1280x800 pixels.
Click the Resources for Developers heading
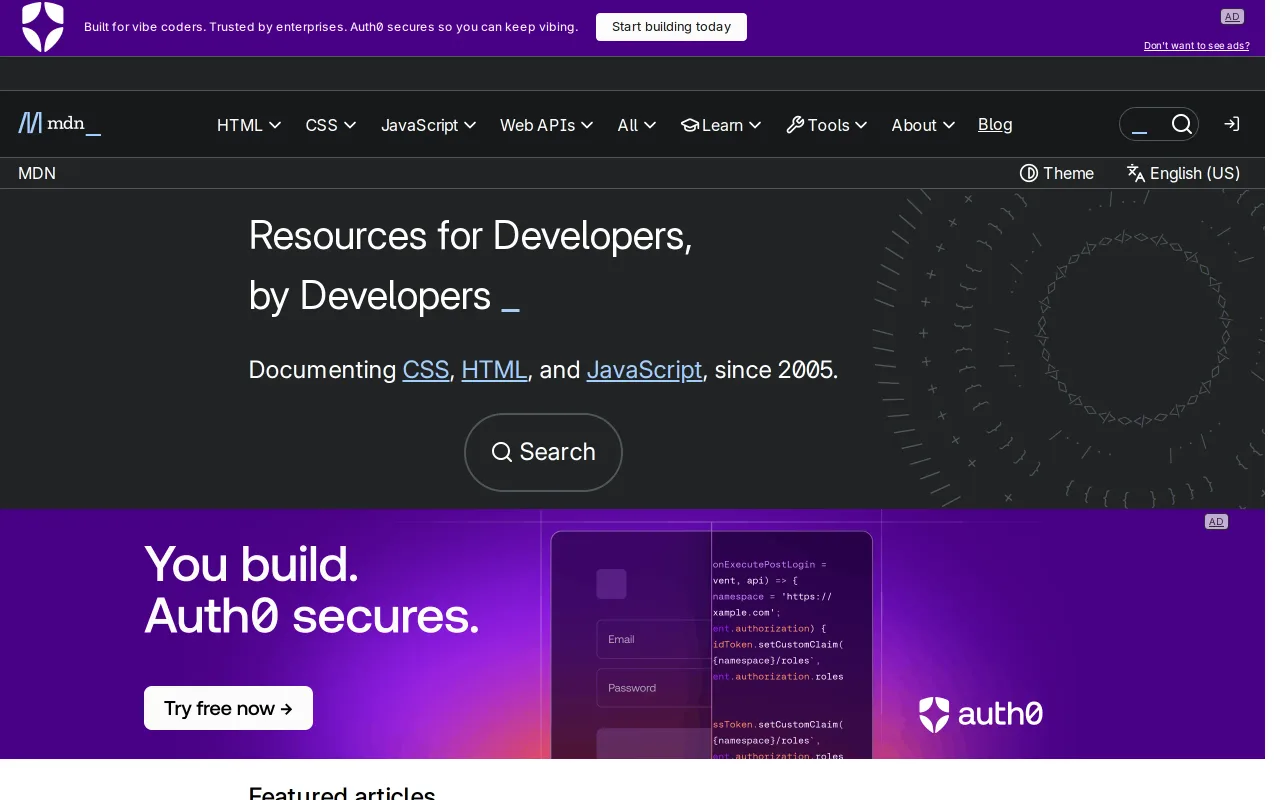pos(470,265)
